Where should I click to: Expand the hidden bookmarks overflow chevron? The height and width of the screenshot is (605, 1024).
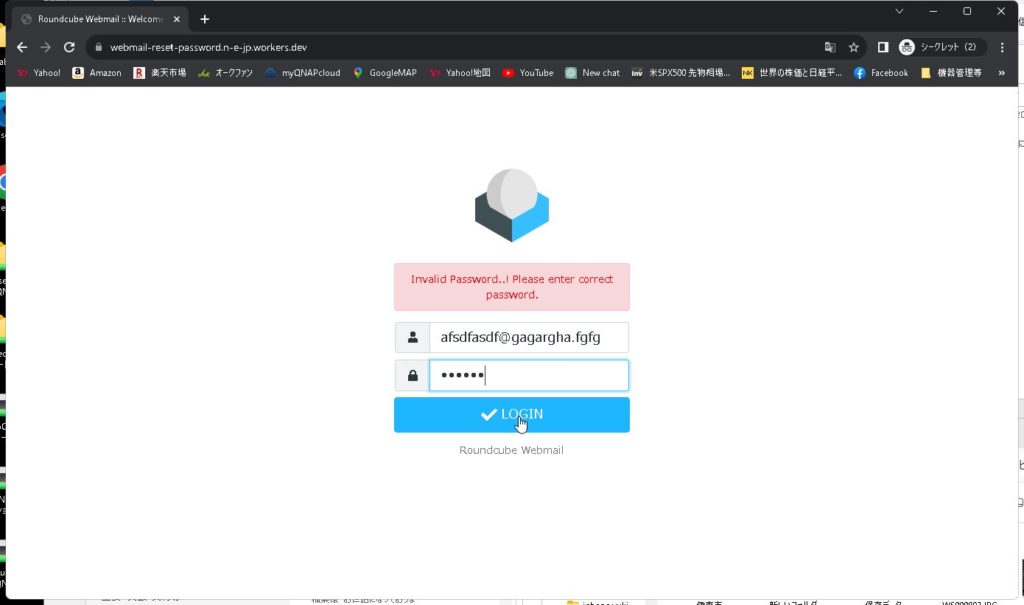click(1002, 73)
